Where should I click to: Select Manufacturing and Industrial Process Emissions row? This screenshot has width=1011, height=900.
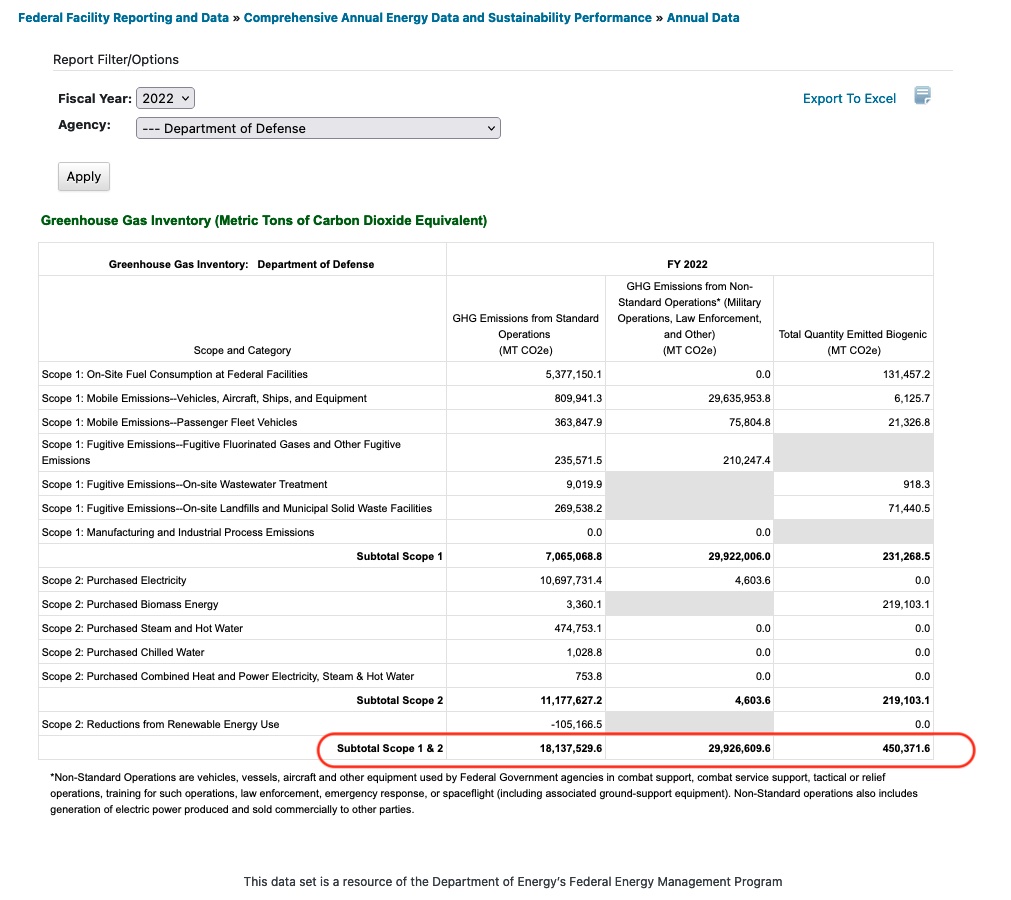[178, 532]
